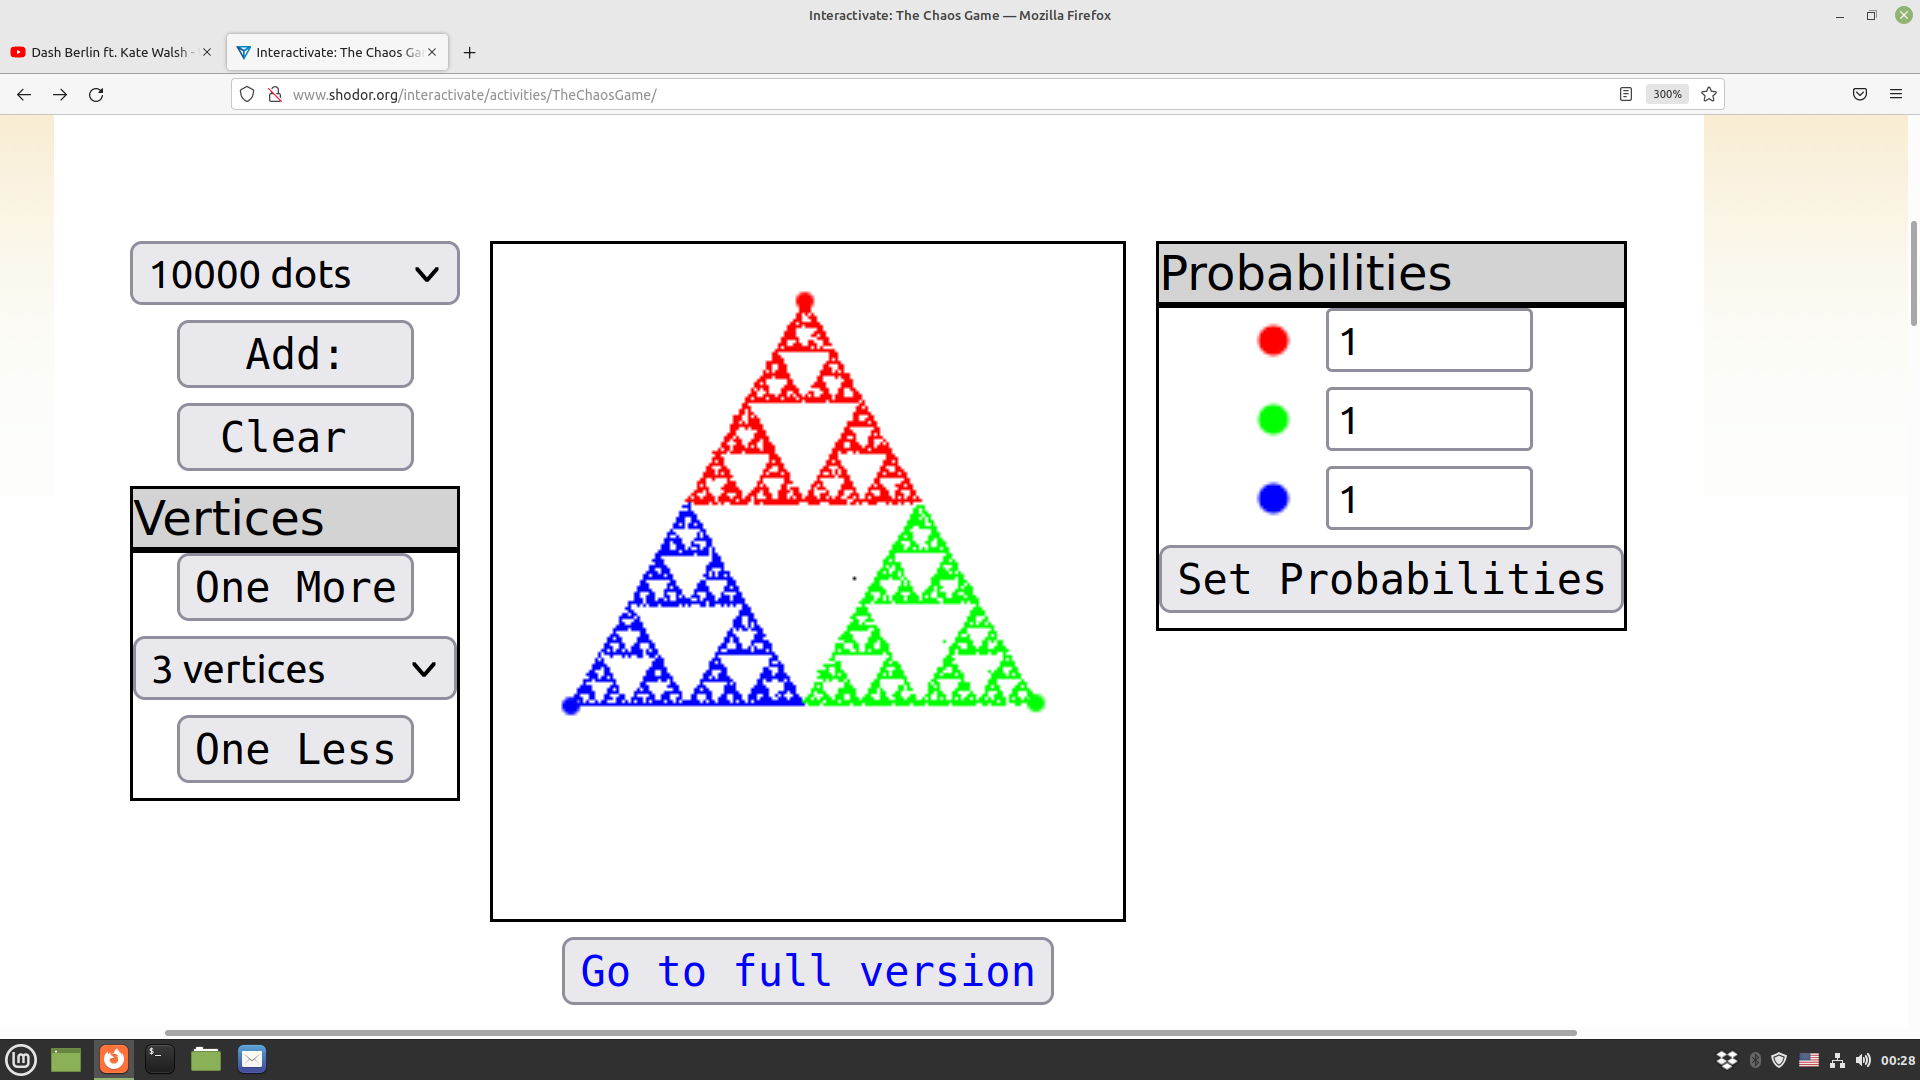Open tracking protection shield icon
The image size is (1920, 1080).
247,94
